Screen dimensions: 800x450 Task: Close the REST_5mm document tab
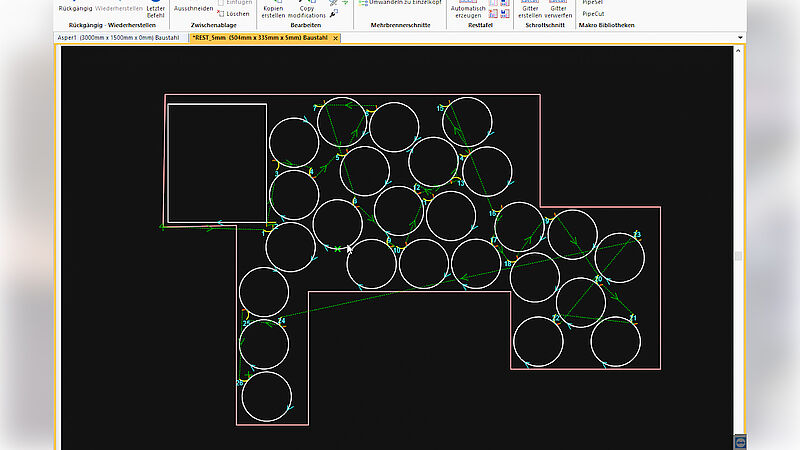tap(335, 38)
